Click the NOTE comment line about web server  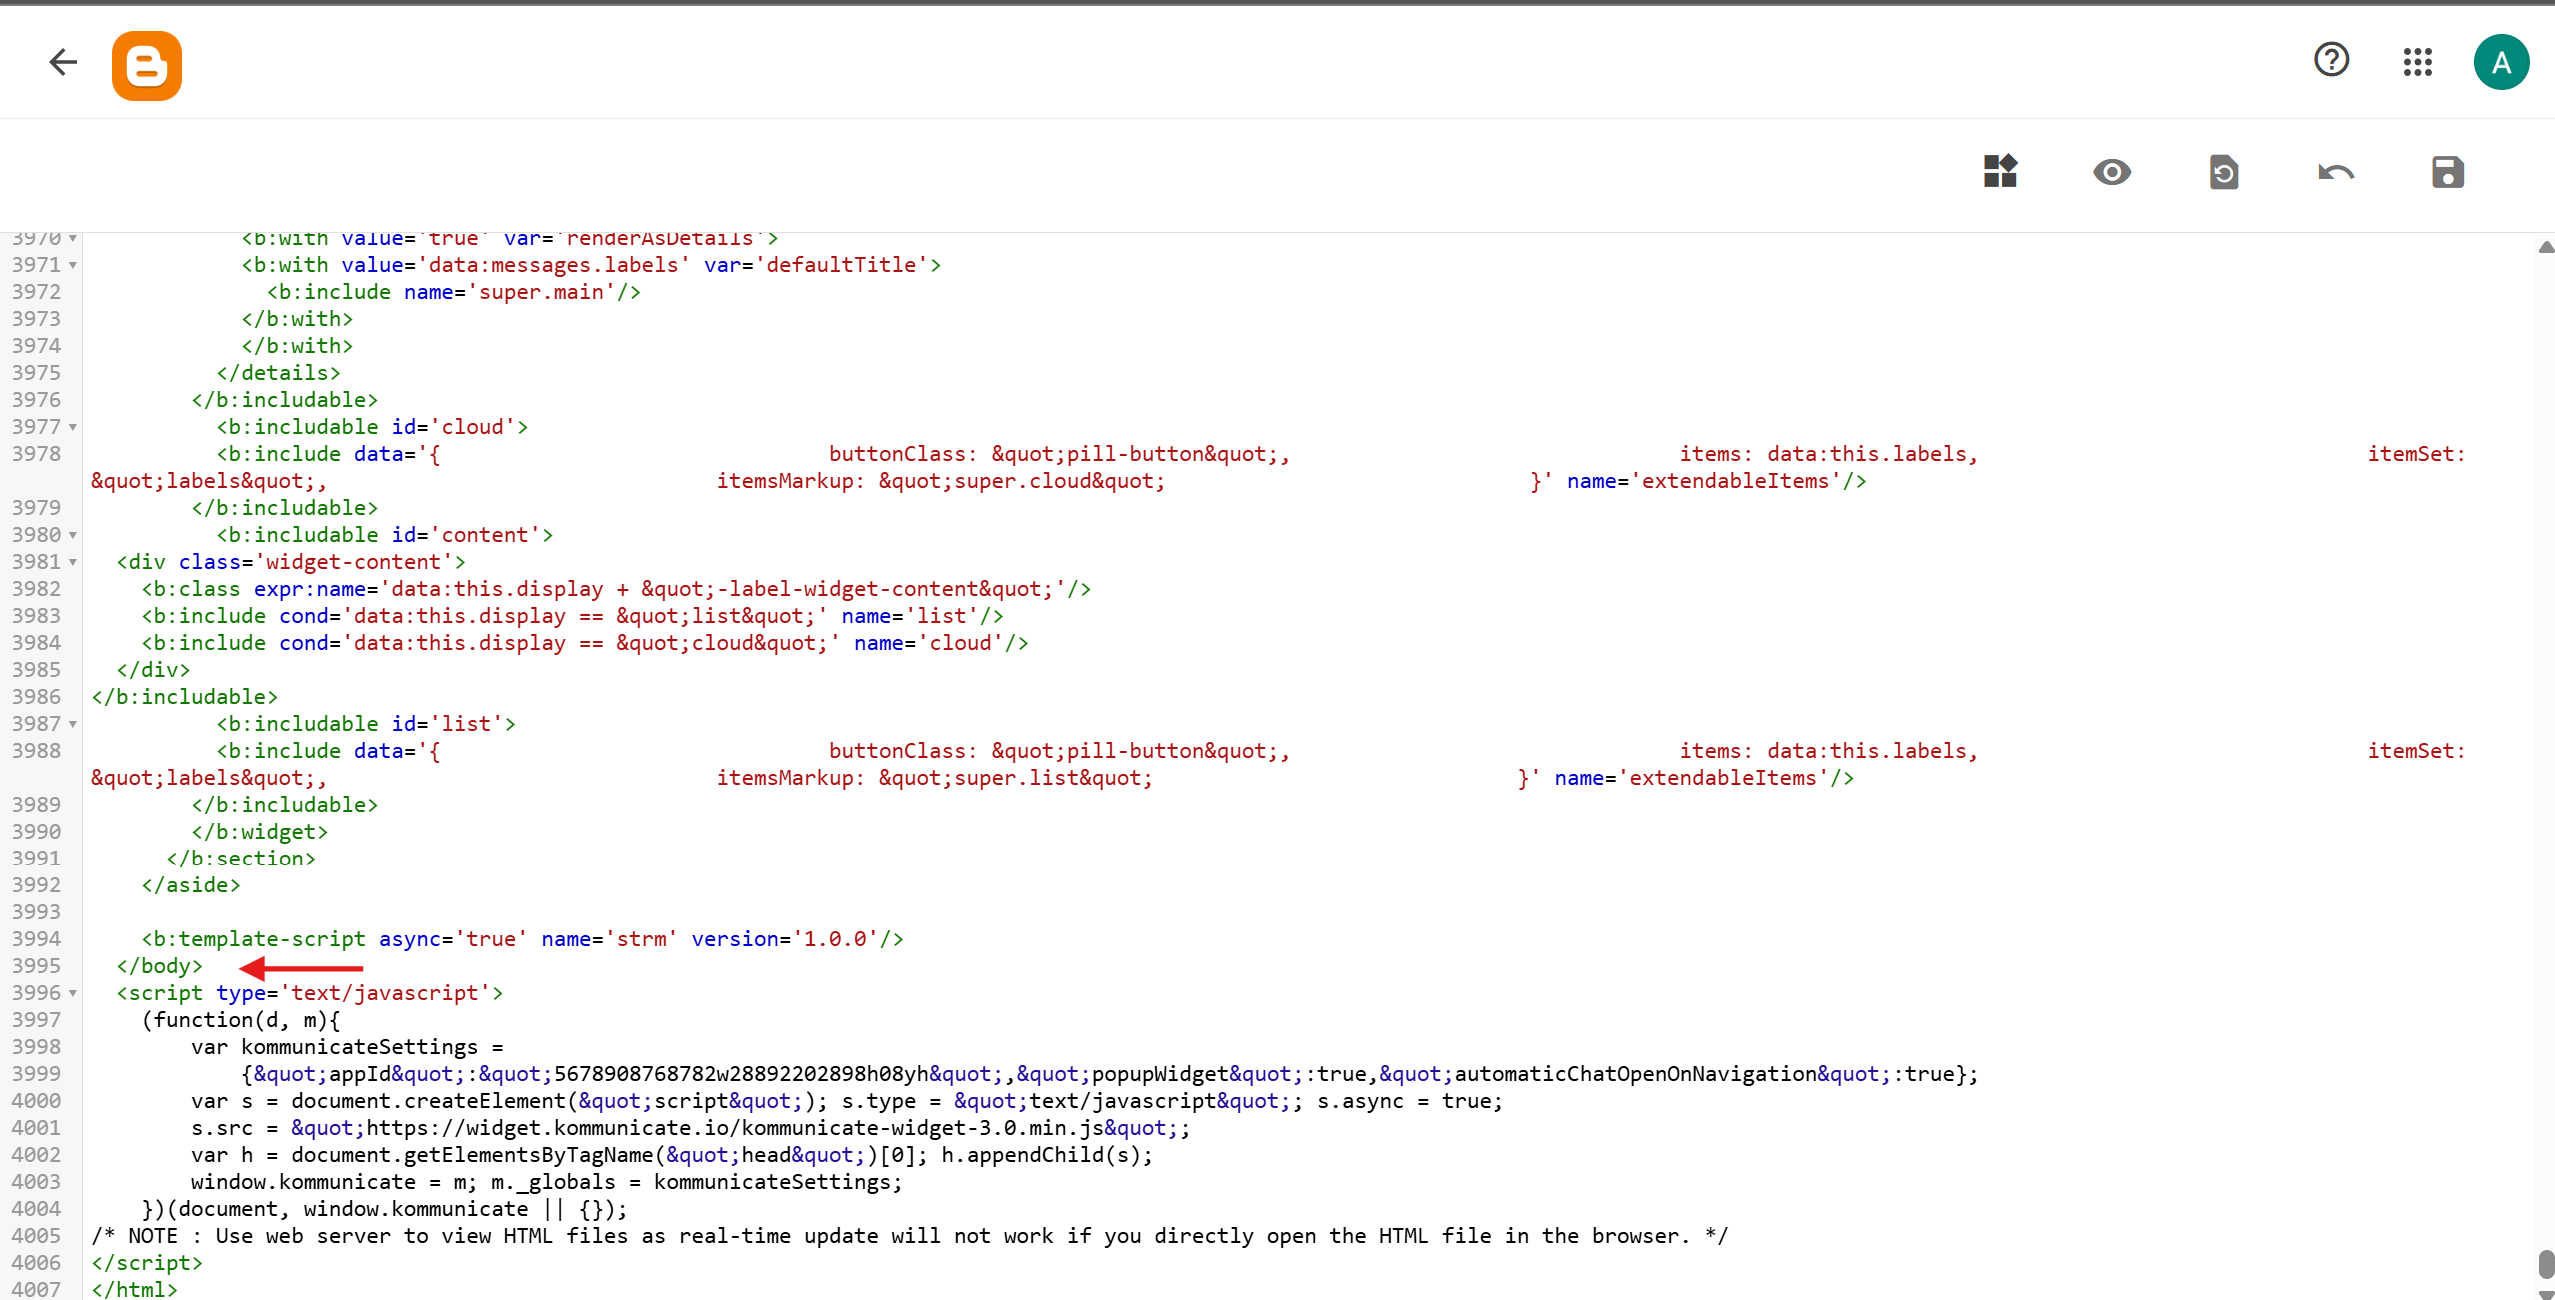(910, 1236)
